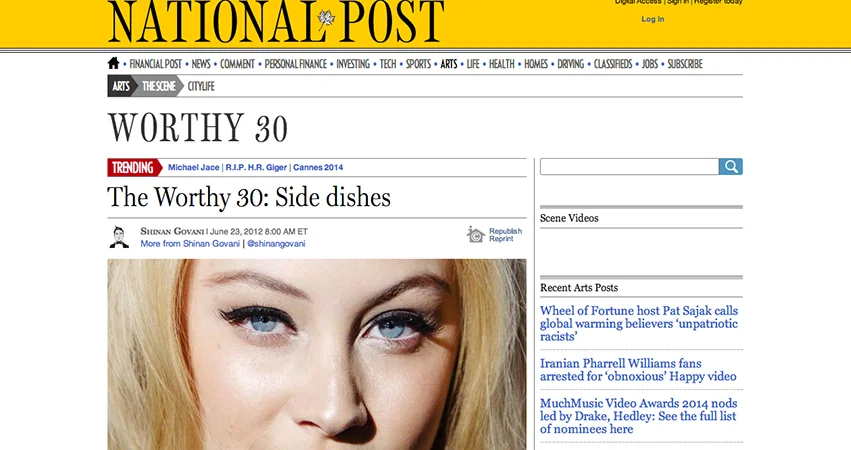
Task: Click the home icon in navigation bar
Action: (x=113, y=64)
